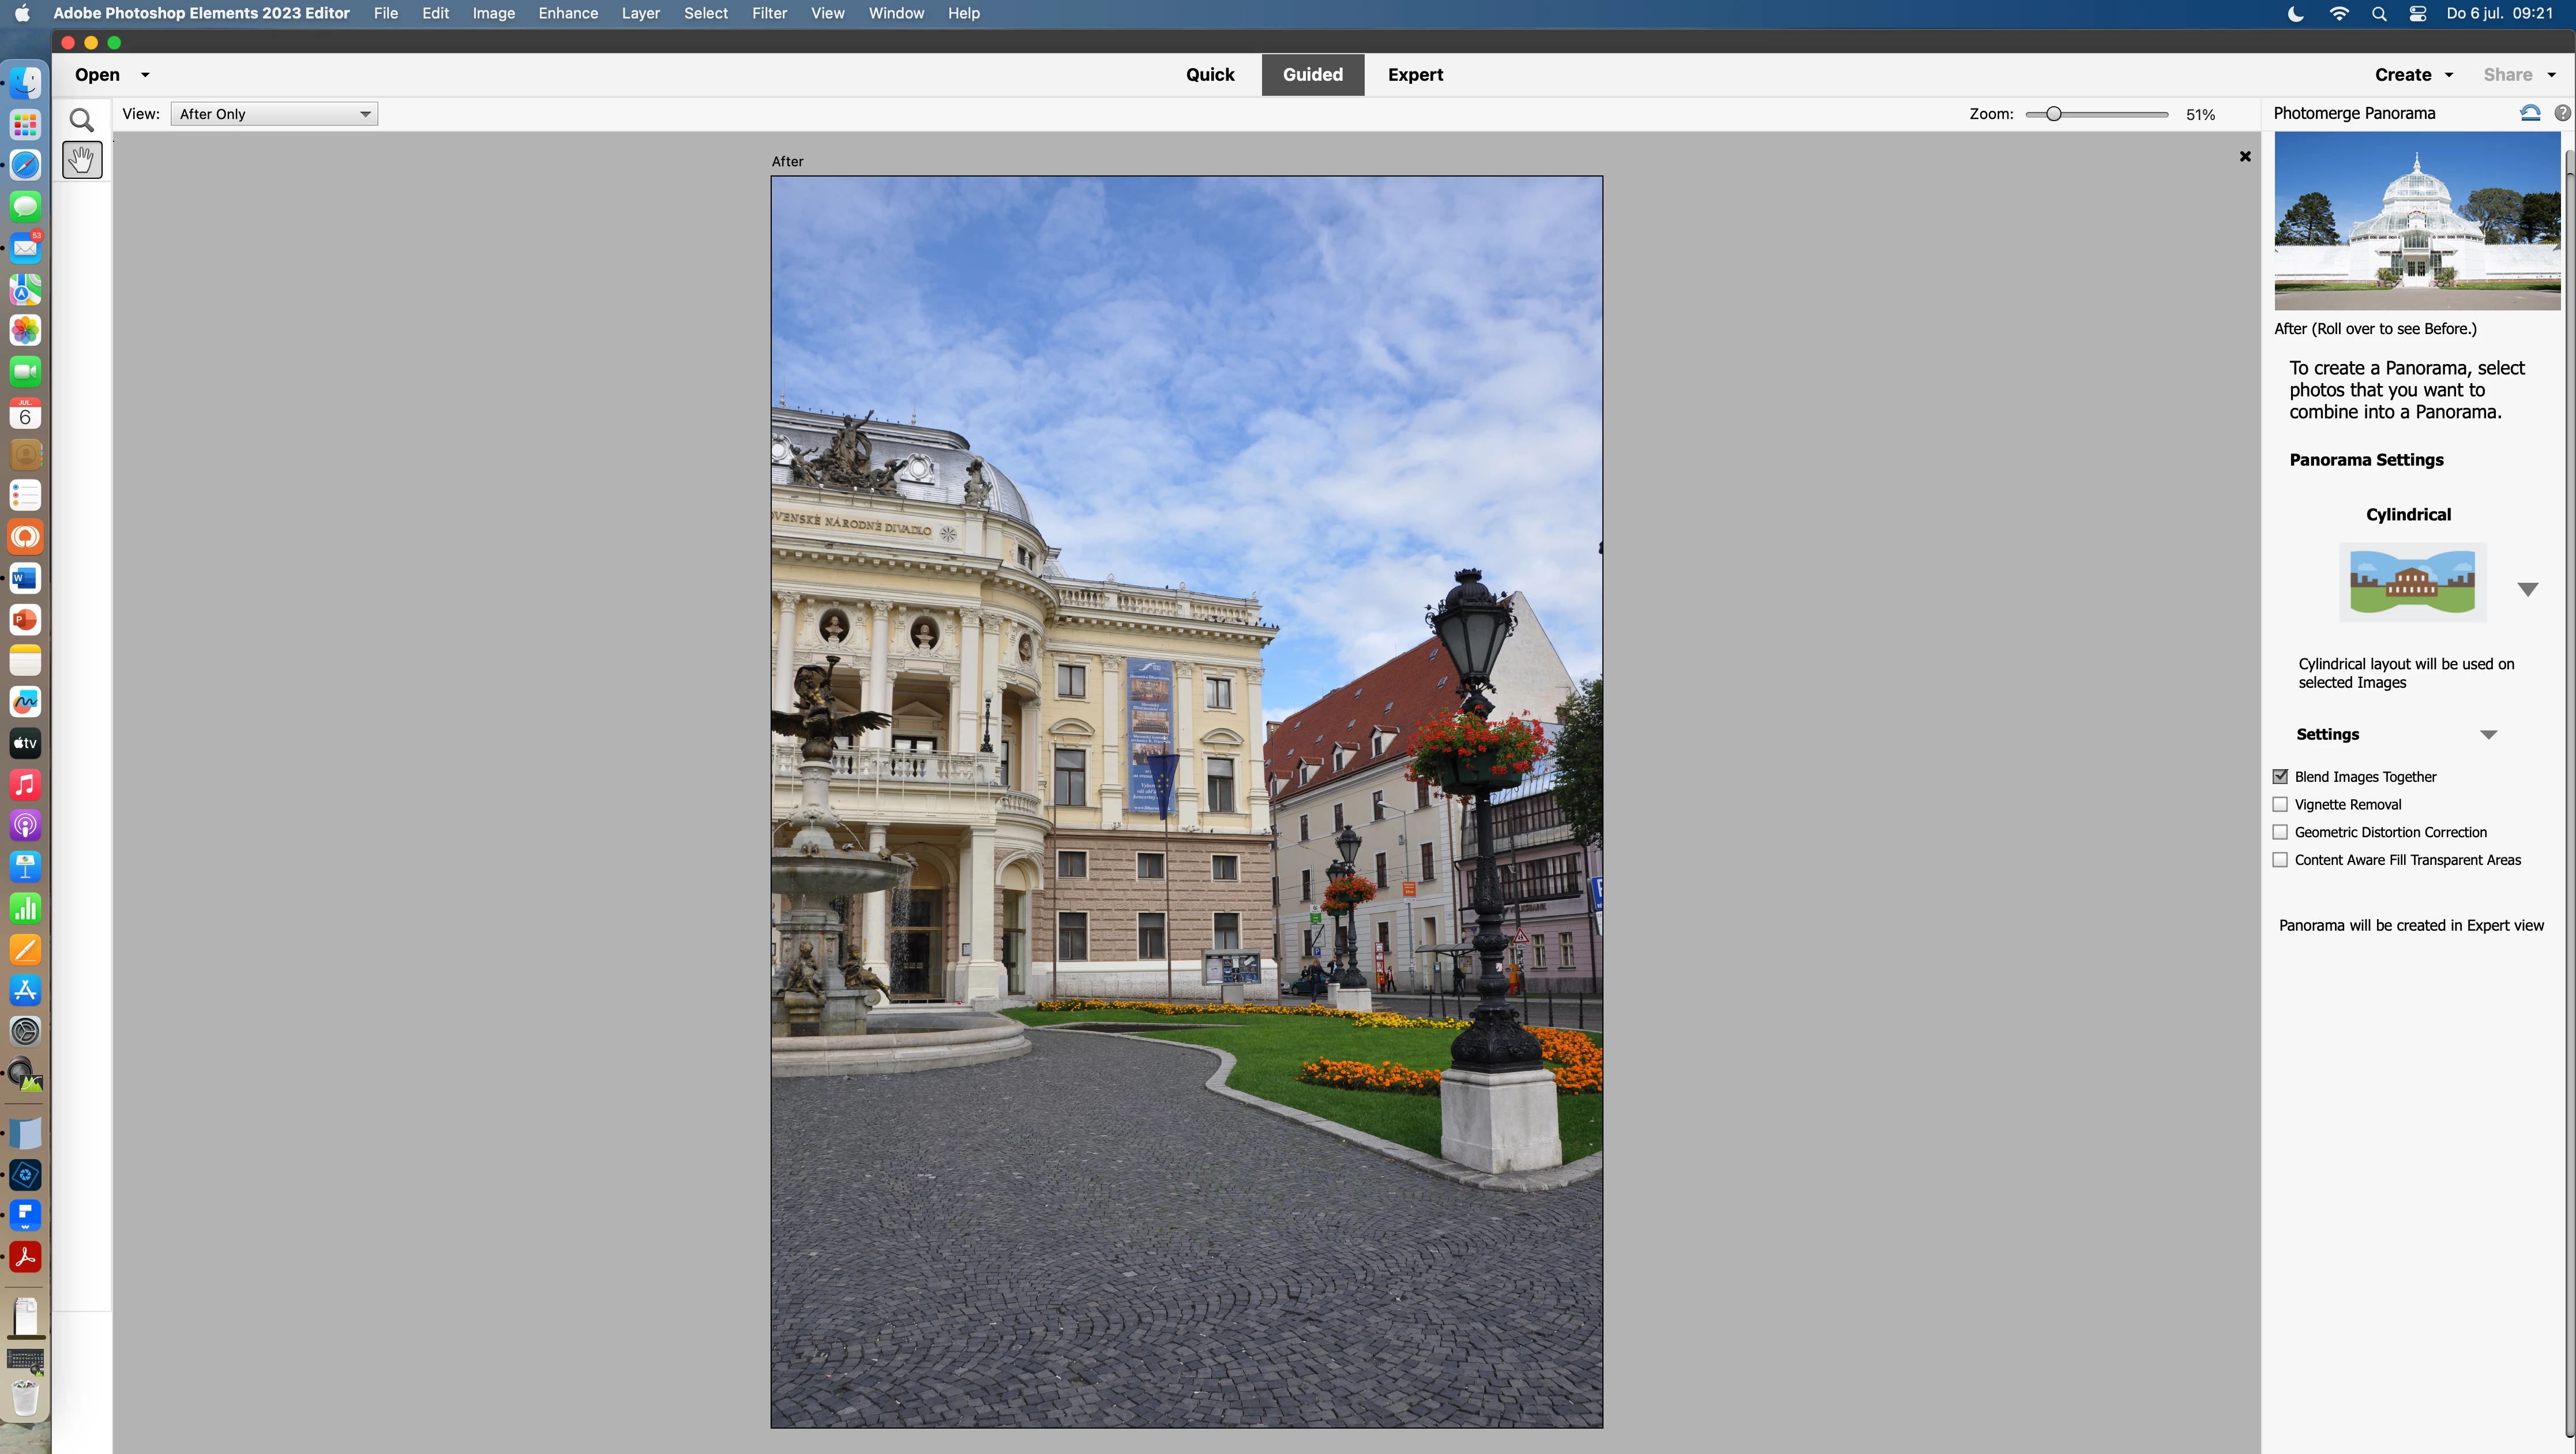Uncheck Blend Images Together
The image size is (2576, 1454).
[2280, 776]
